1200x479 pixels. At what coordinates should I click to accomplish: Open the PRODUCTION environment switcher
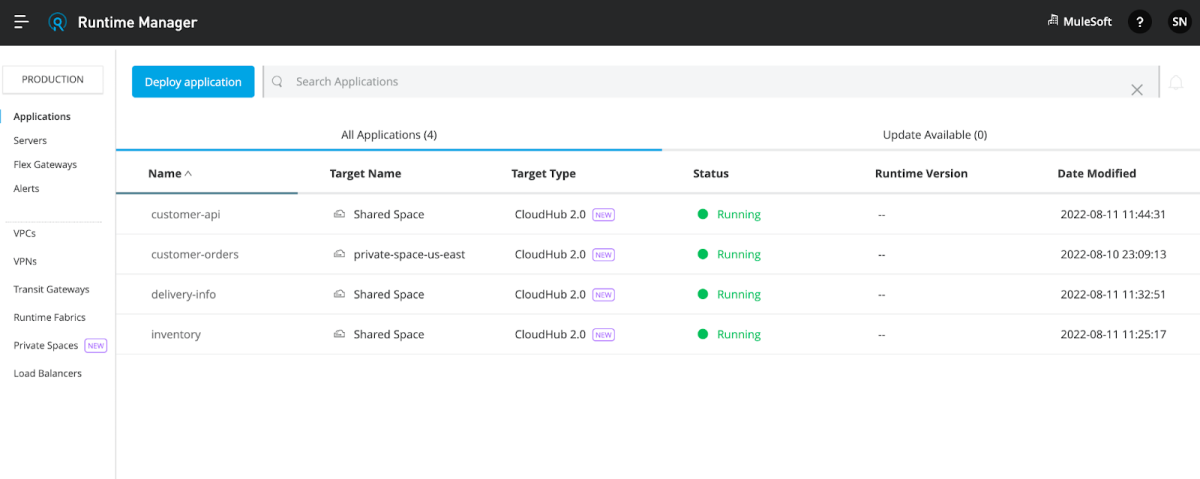[x=53, y=79]
